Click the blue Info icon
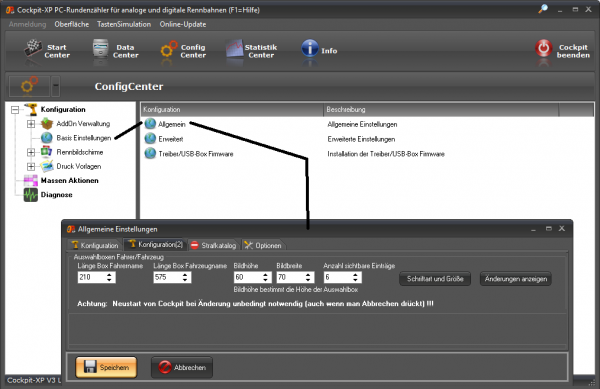The height and width of the screenshot is (389, 600). coord(310,49)
